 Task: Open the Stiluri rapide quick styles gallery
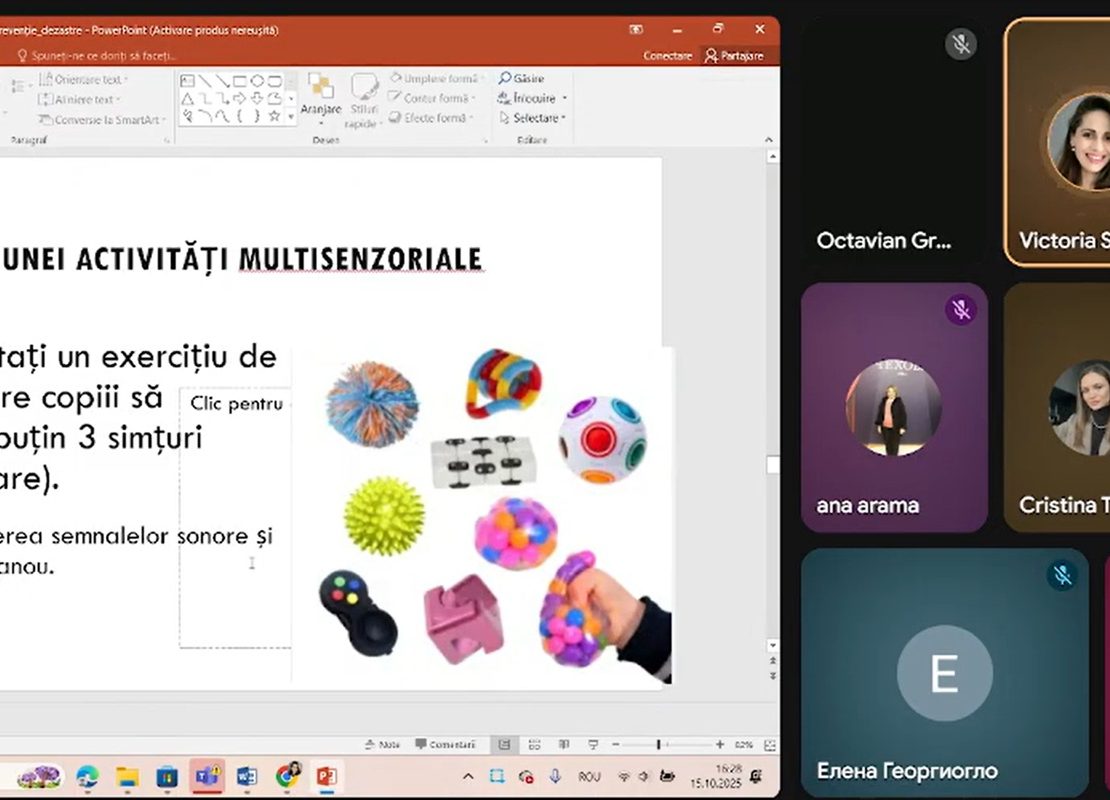tap(364, 100)
